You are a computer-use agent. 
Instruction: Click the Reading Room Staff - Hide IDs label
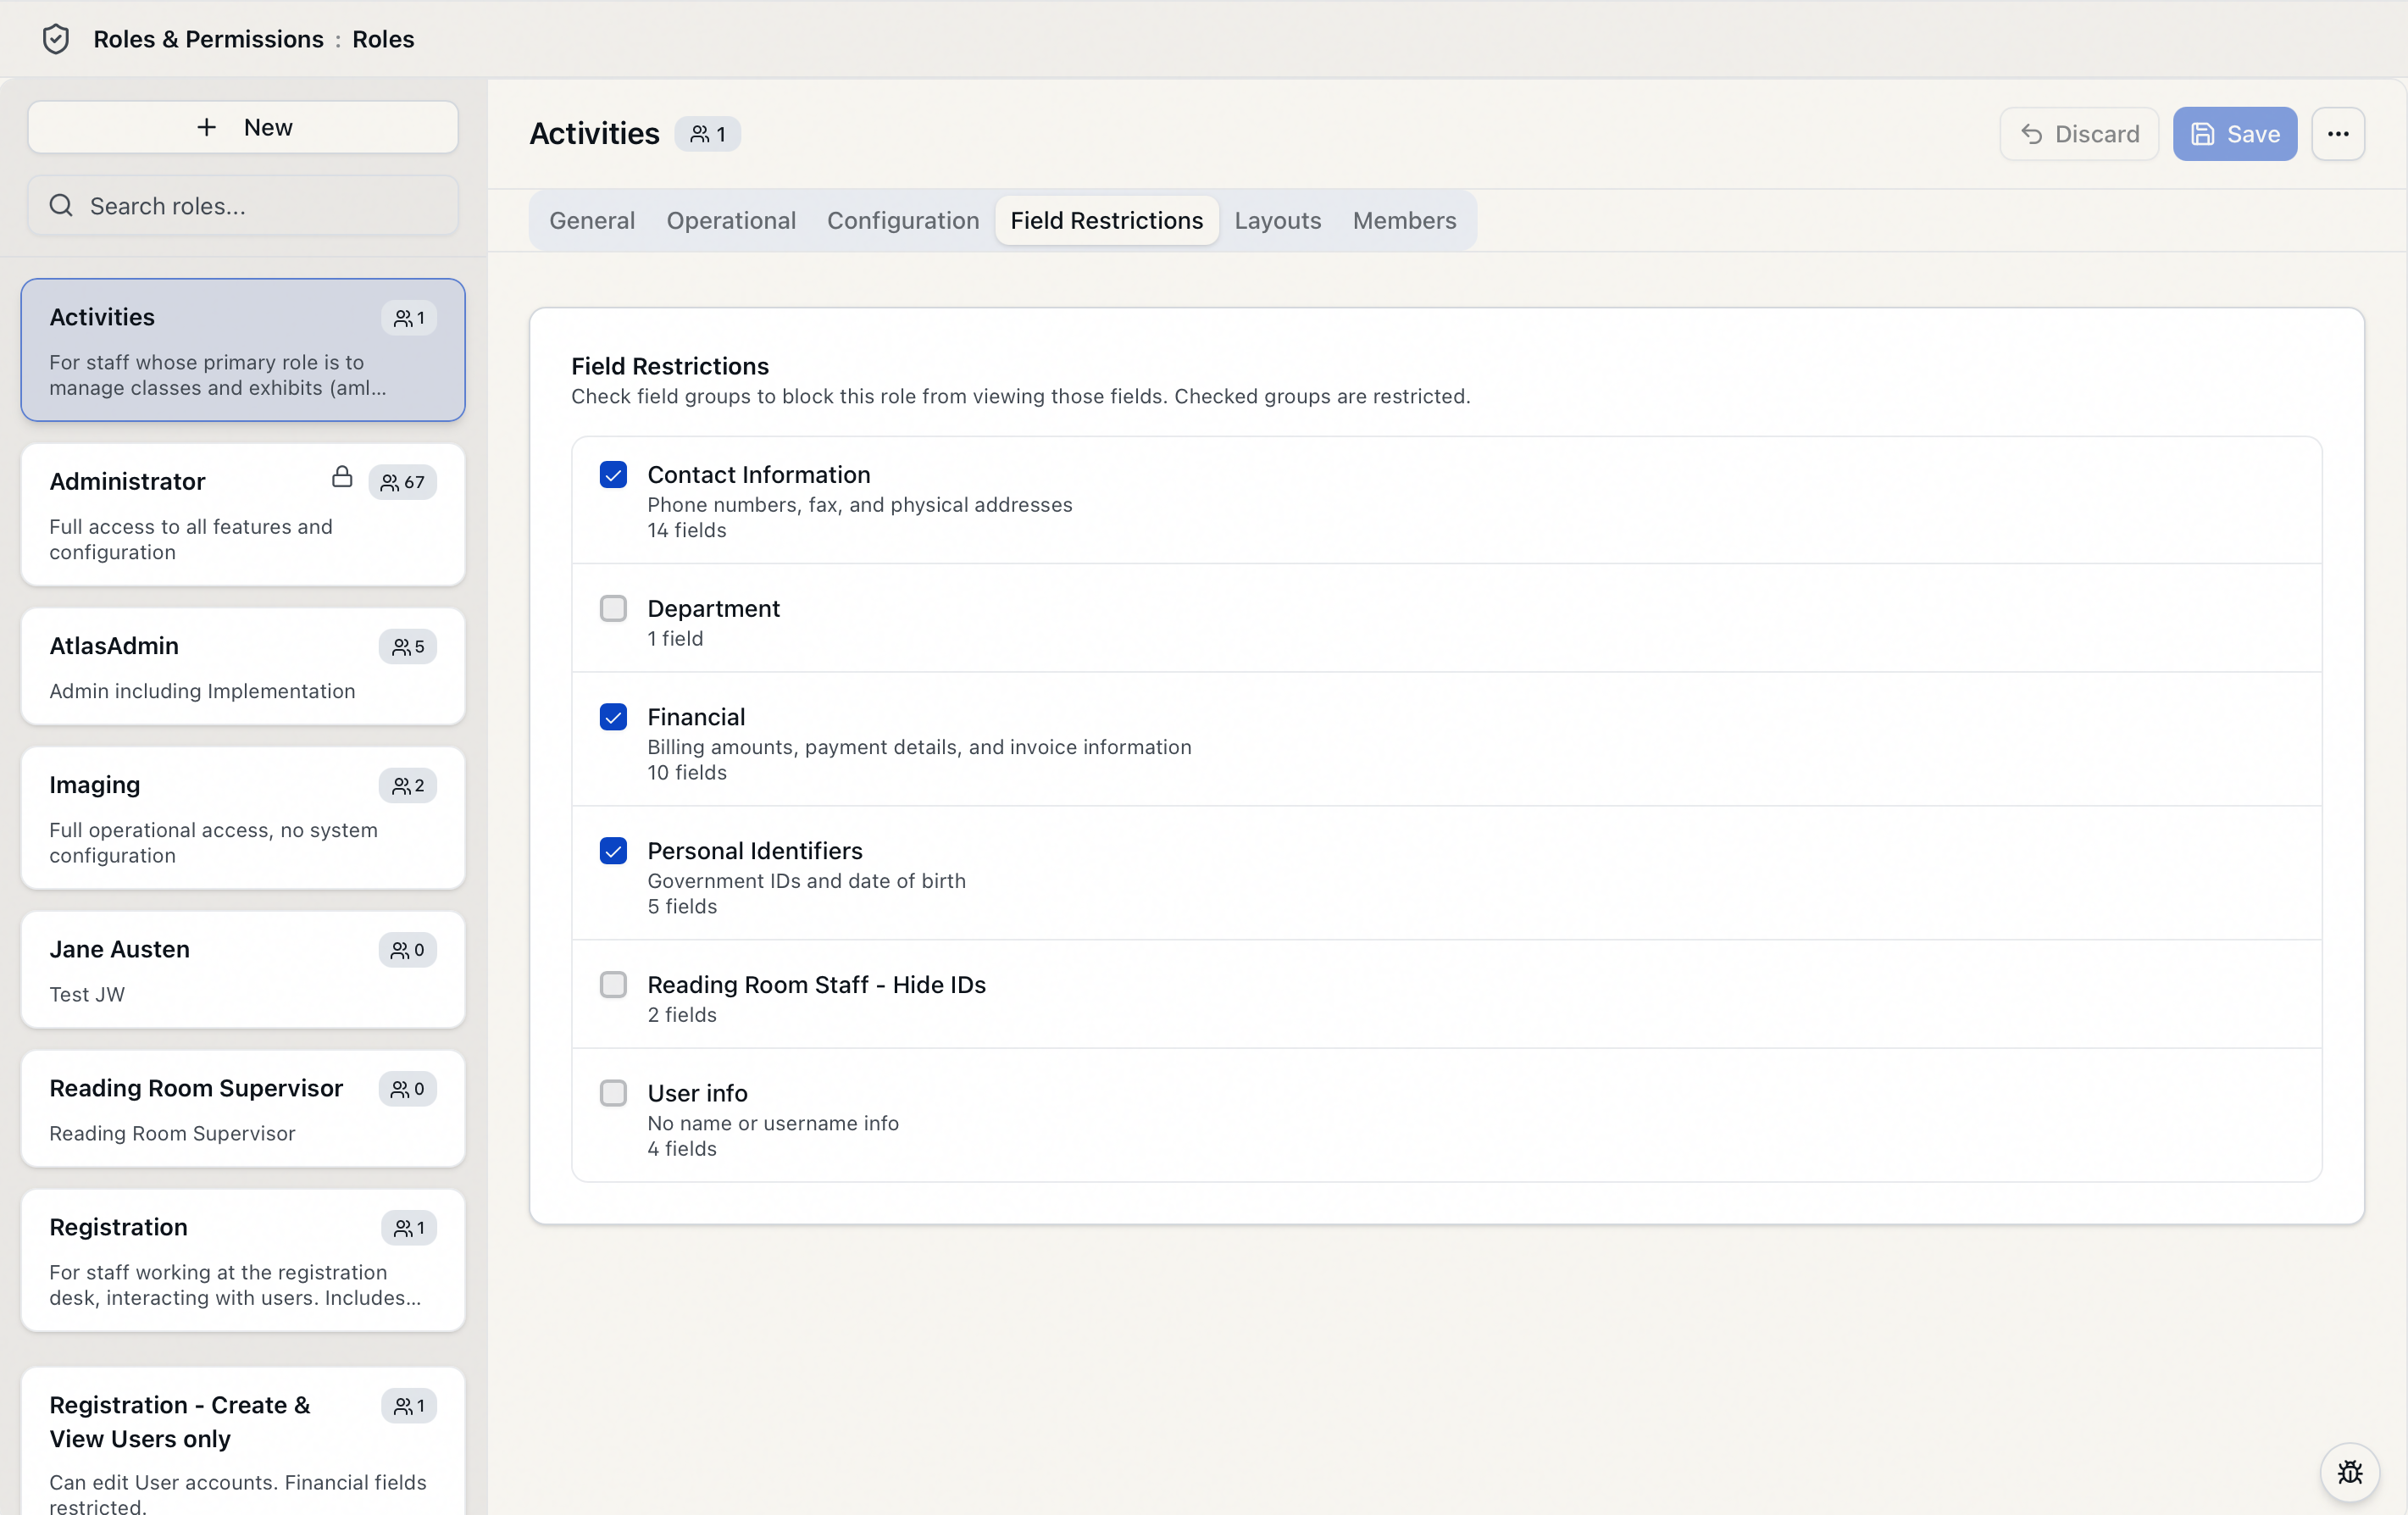click(x=816, y=985)
